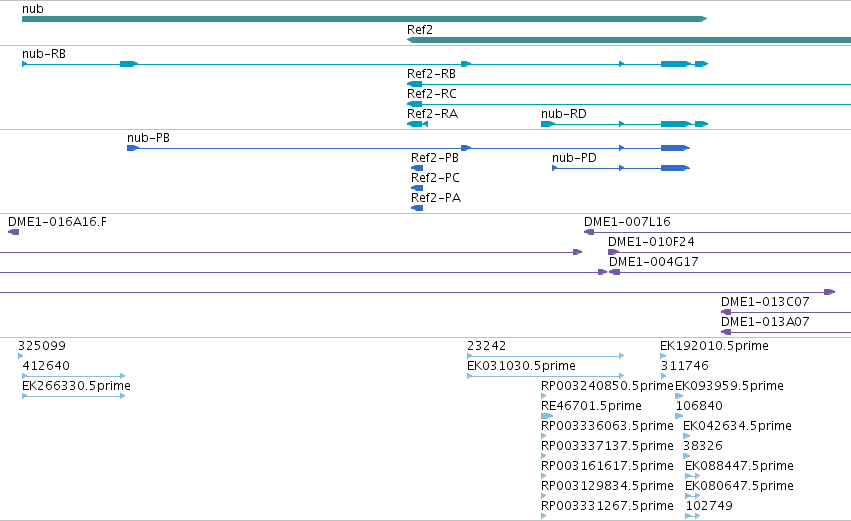This screenshot has width=851, height=521.
Task: Click the Ref2-PB protein label
Action: [x=435, y=158]
